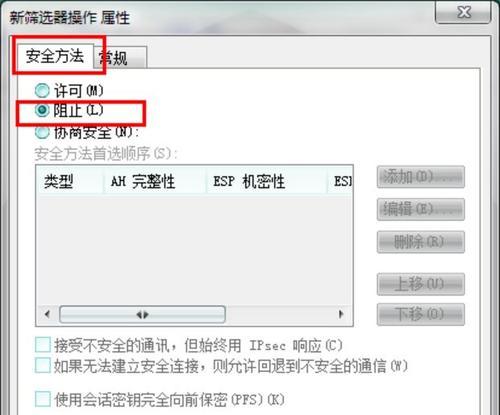Sort by the ESP 机密性 column header
500x415 pixels.
click(x=266, y=181)
